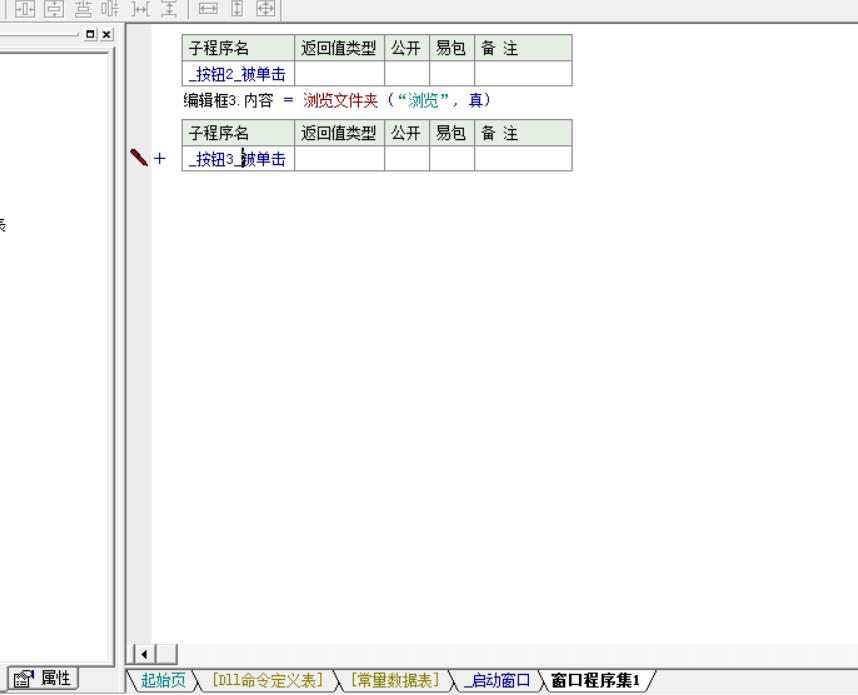Screen dimensions: 858x695
Task: Click the “浏览” string argument
Action: coord(424,100)
